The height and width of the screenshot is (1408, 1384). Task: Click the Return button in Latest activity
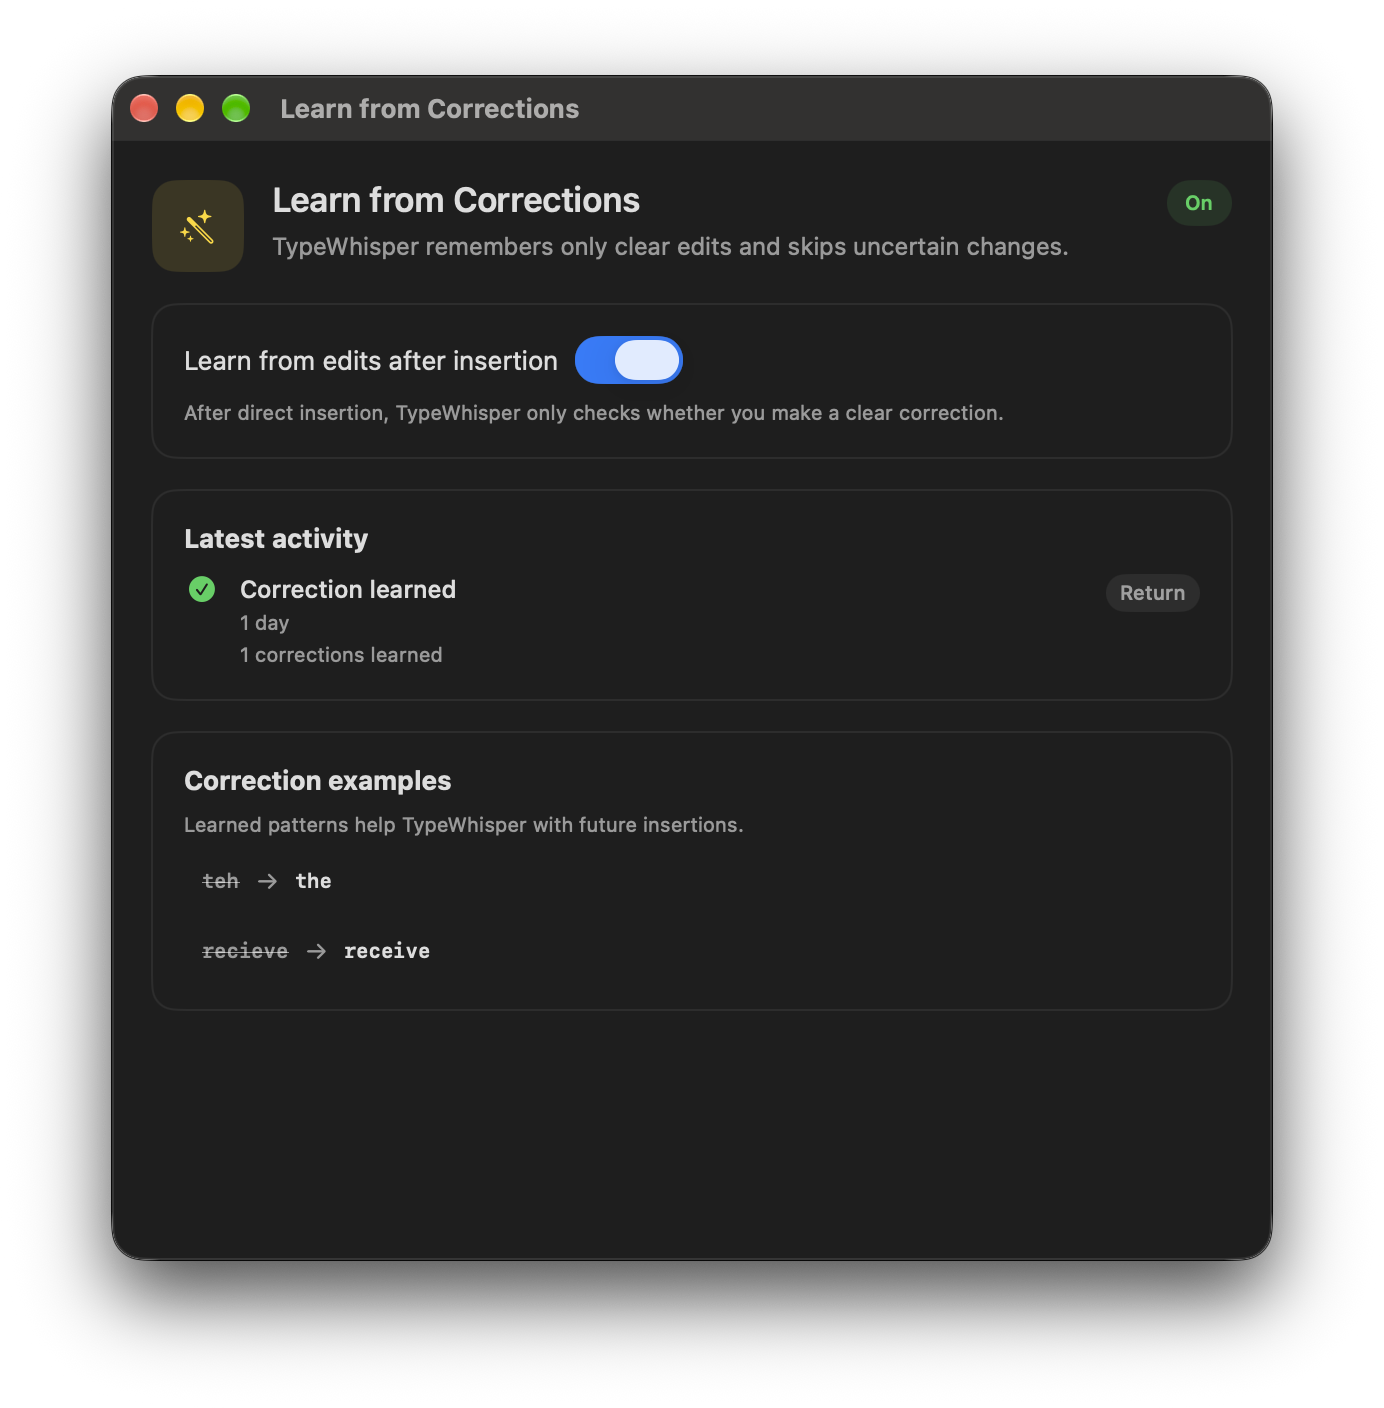point(1152,593)
